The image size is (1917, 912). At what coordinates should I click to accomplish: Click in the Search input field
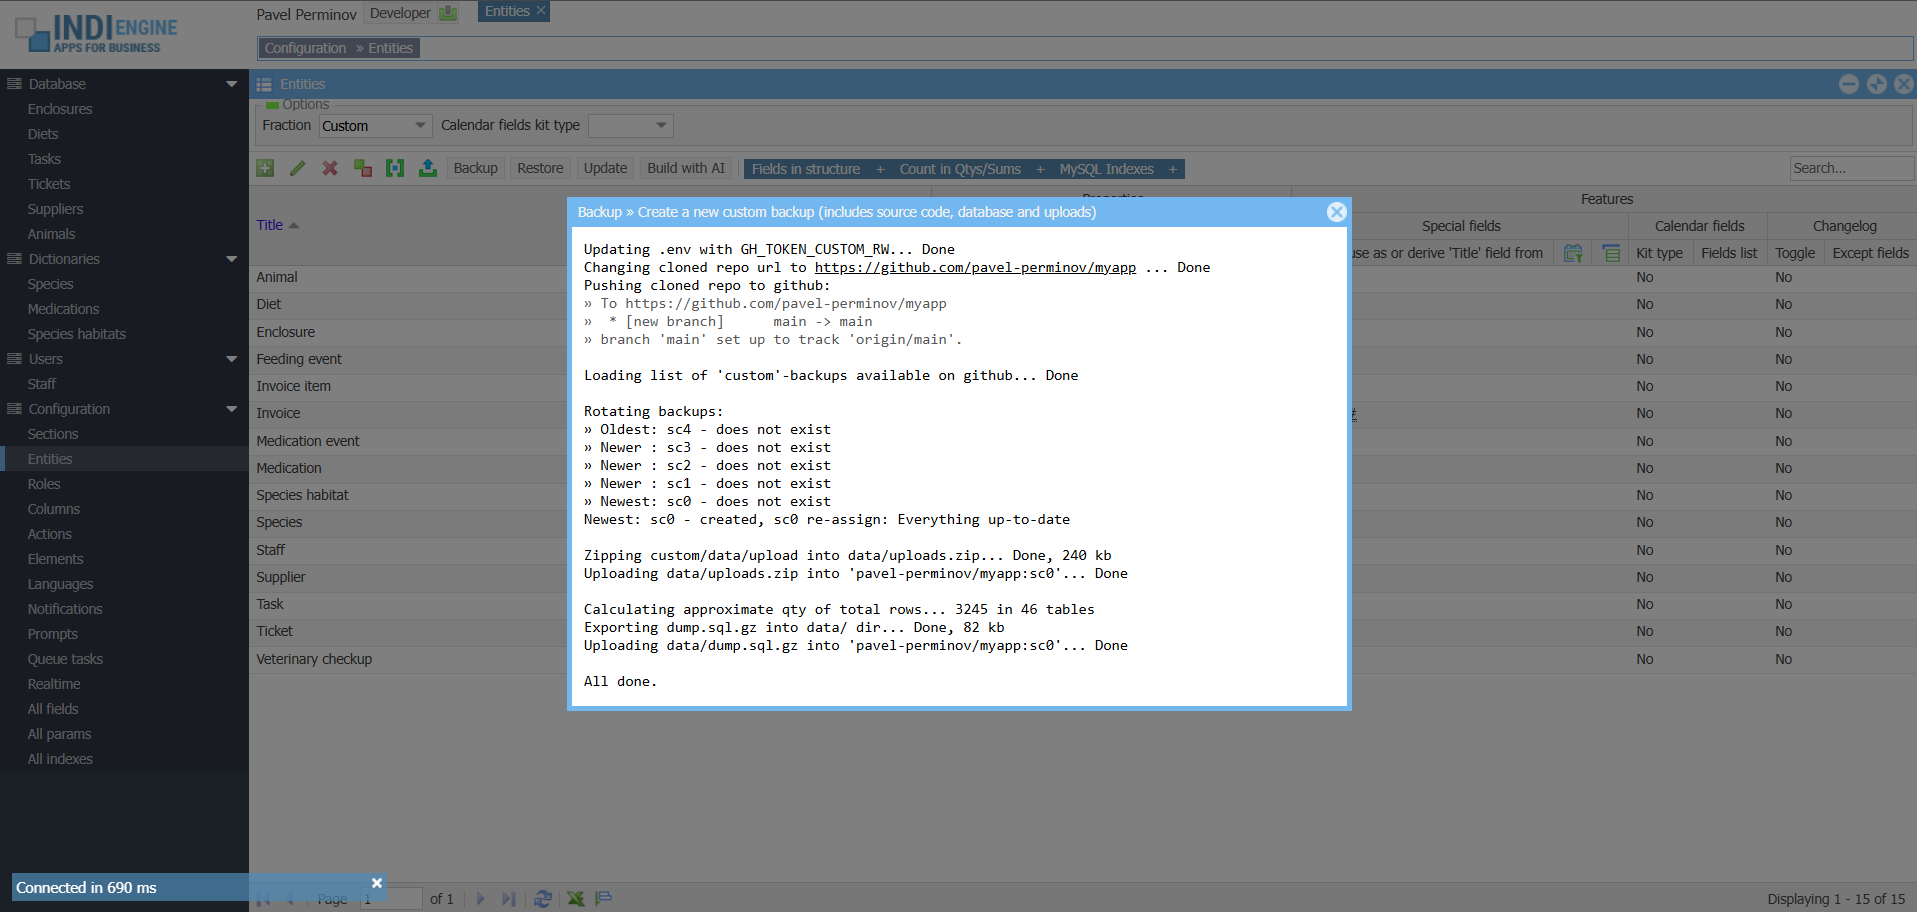pyautogui.click(x=1848, y=168)
